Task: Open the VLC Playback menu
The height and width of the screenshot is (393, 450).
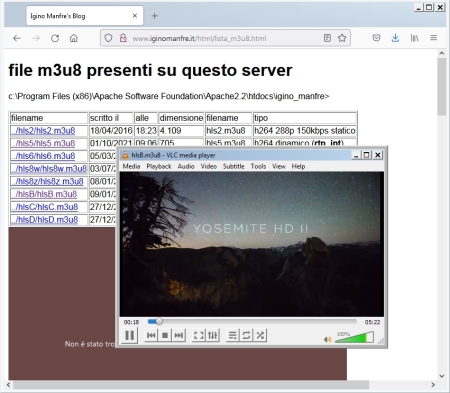Action: pos(159,166)
